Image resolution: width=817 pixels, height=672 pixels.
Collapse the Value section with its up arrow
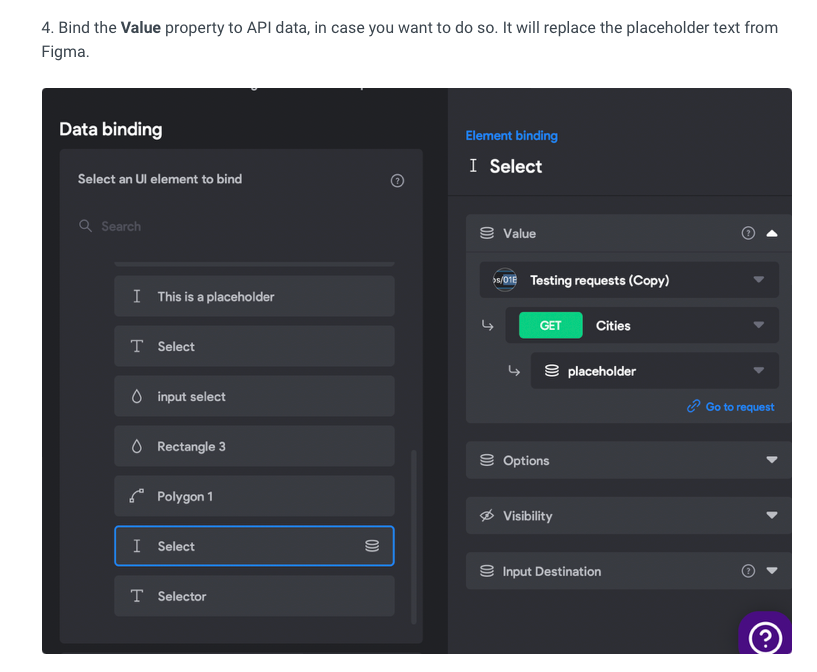[x=772, y=233]
